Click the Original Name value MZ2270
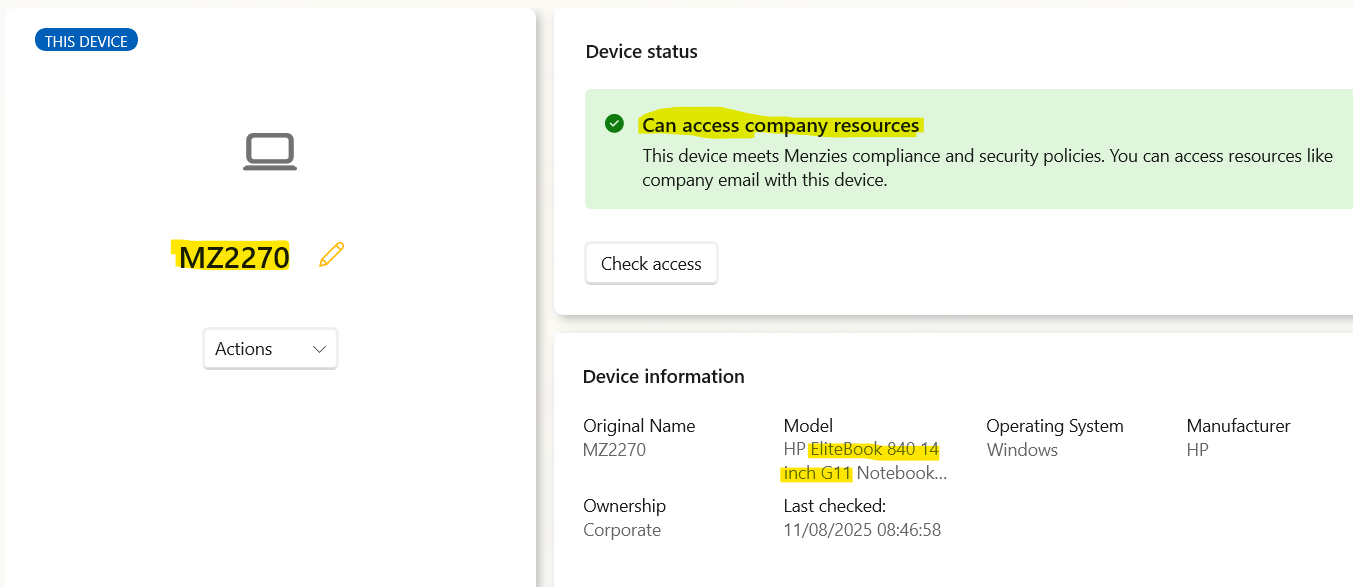The height and width of the screenshot is (587, 1353). tap(614, 450)
